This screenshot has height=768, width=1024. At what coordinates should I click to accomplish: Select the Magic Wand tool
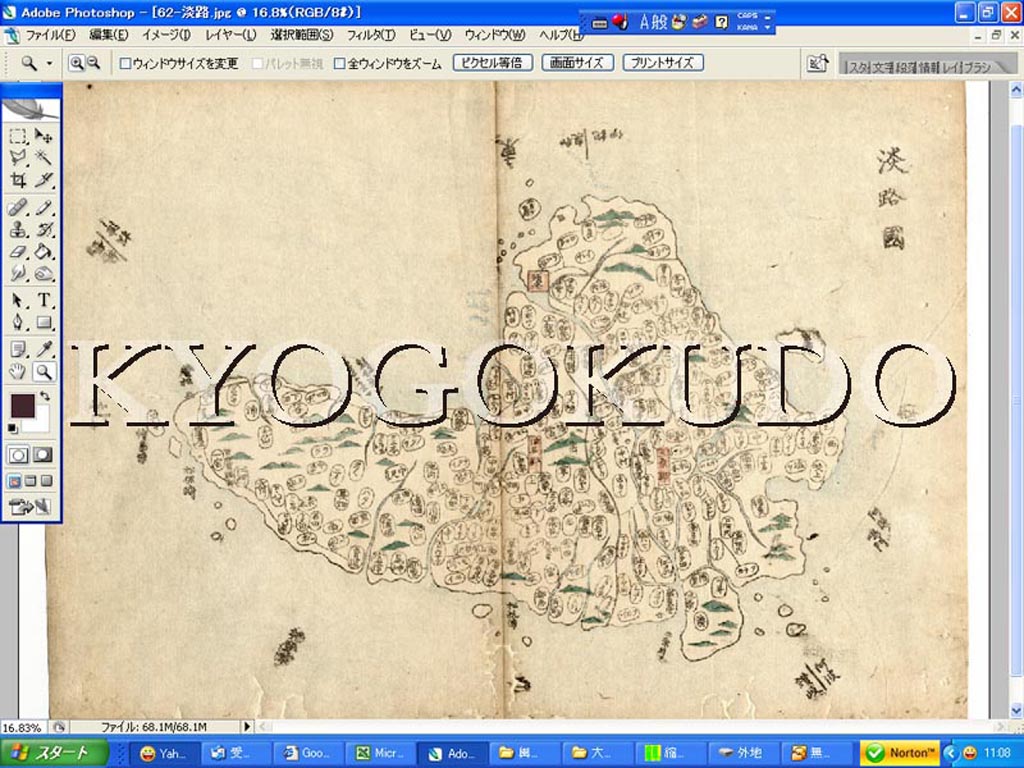(43, 157)
